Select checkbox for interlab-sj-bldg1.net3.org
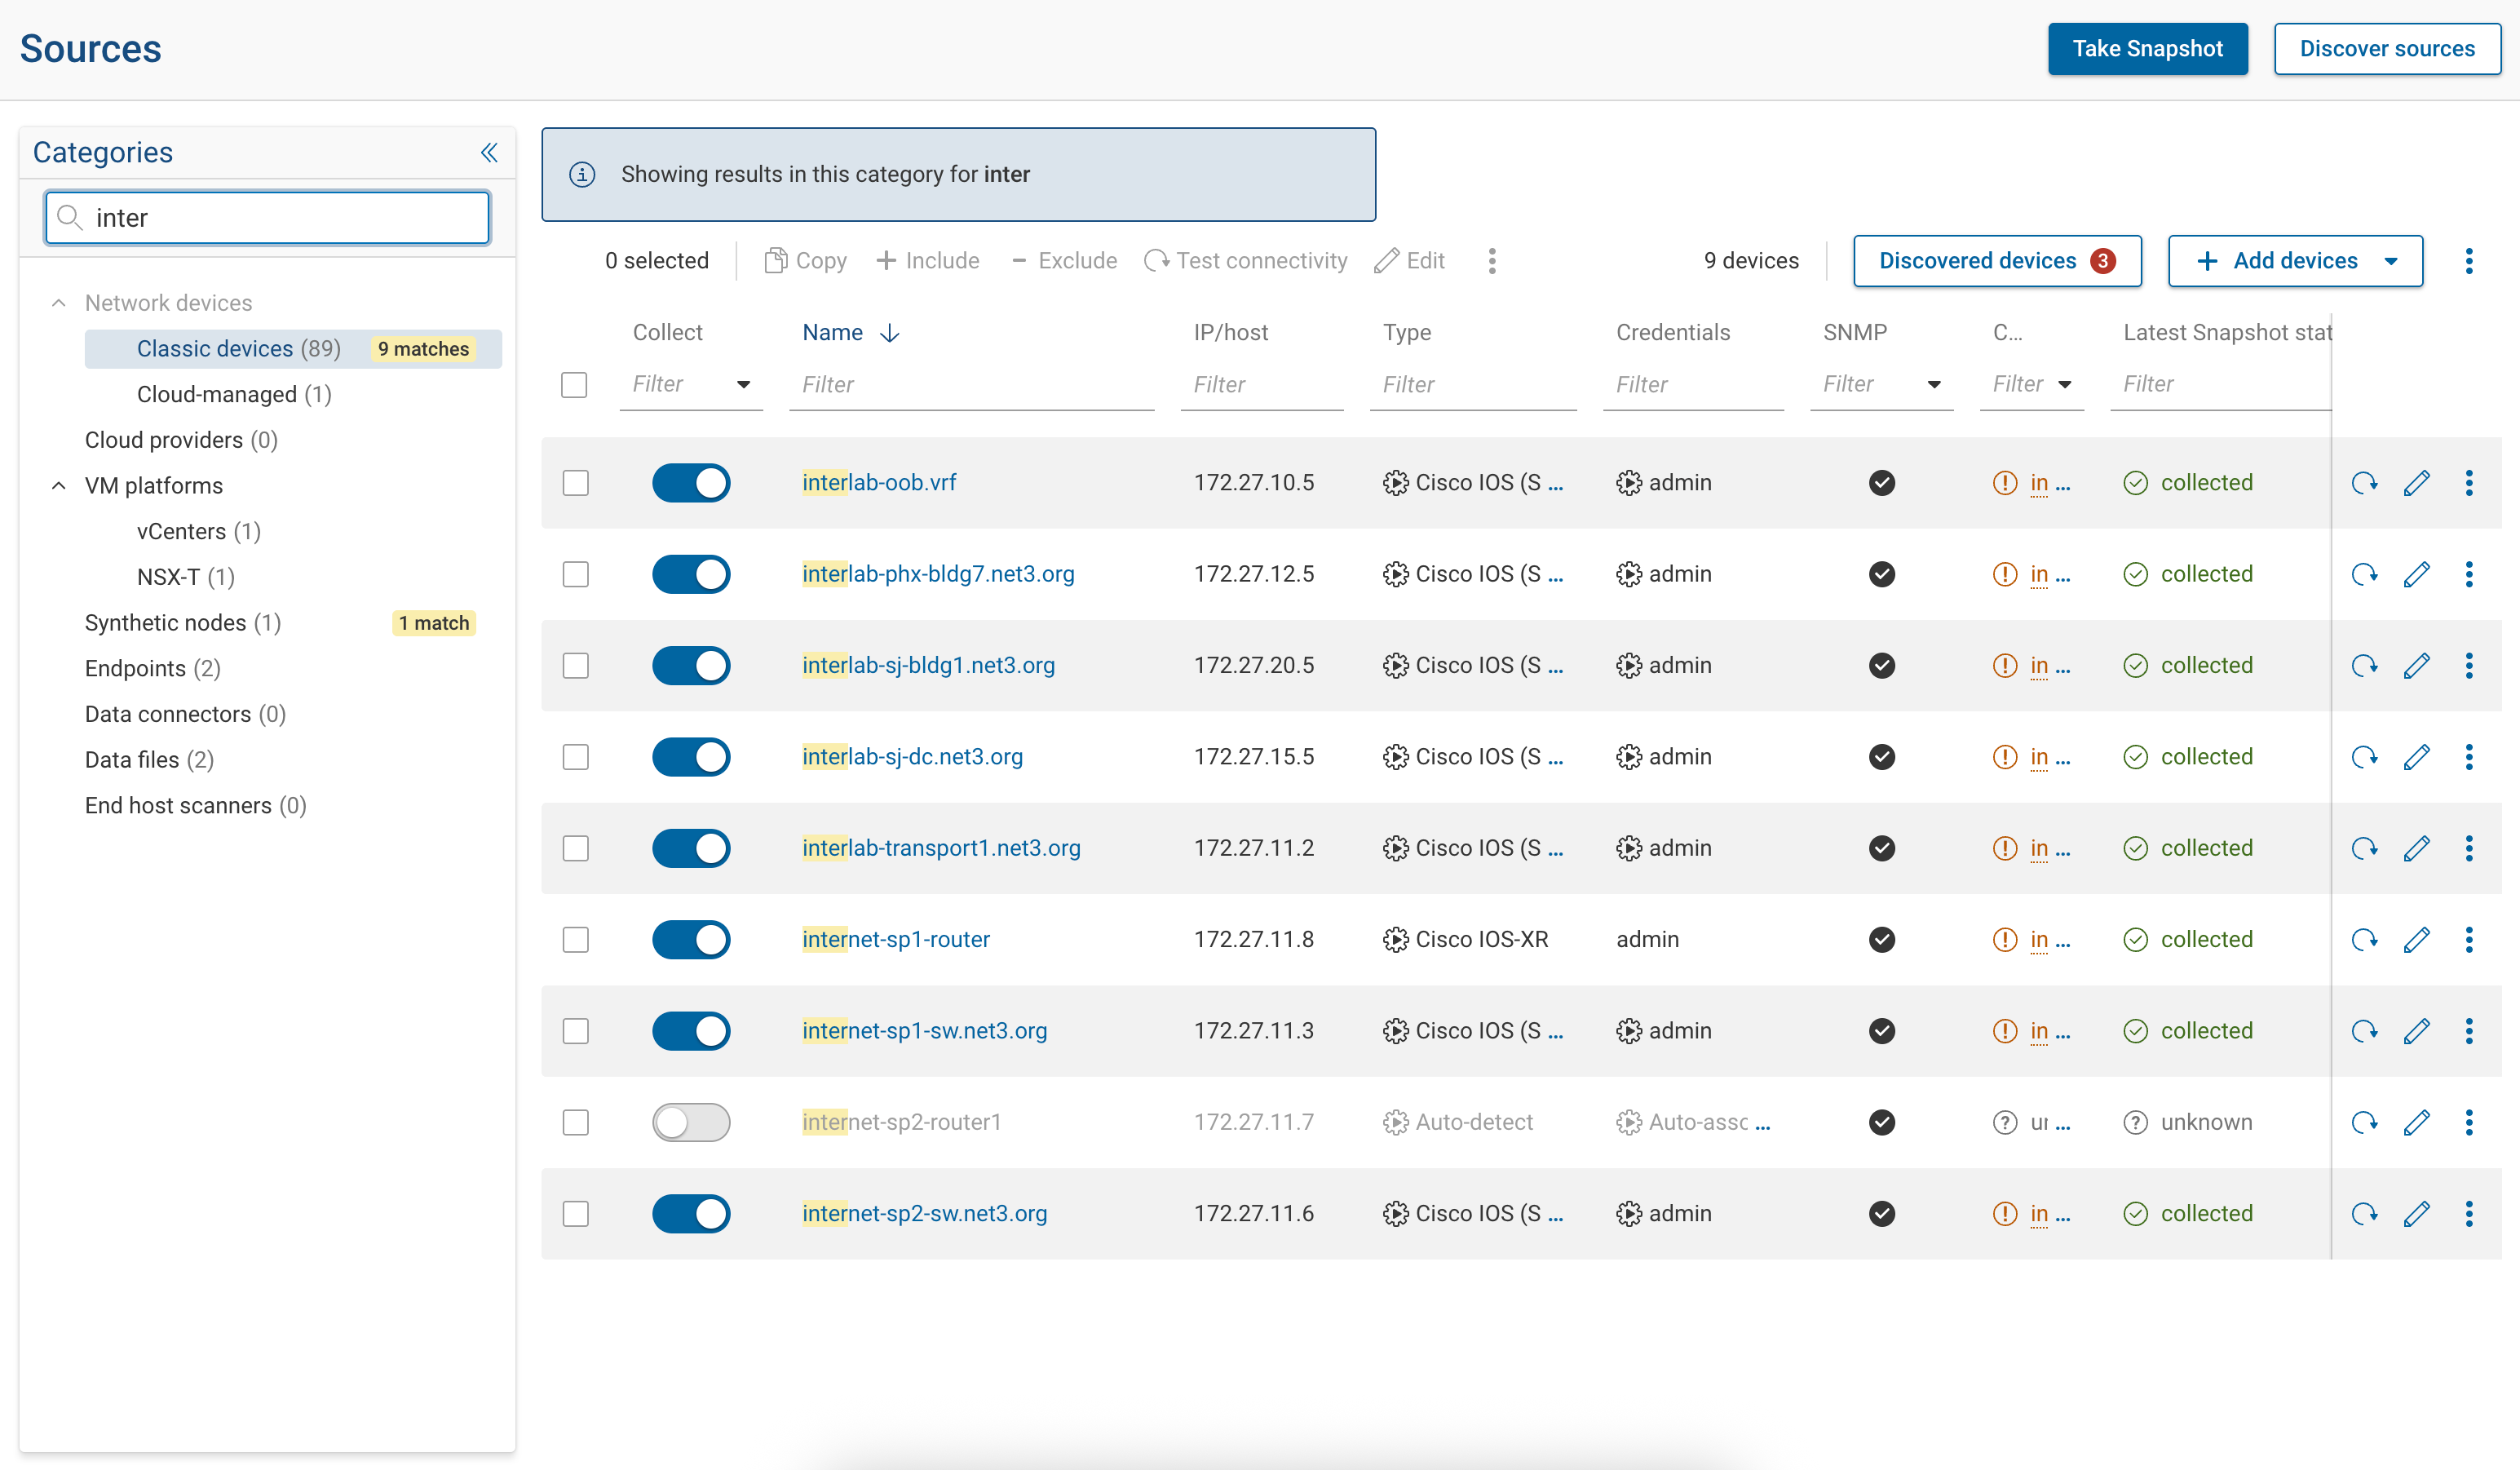Image resolution: width=2520 pixels, height=1470 pixels. (575, 666)
